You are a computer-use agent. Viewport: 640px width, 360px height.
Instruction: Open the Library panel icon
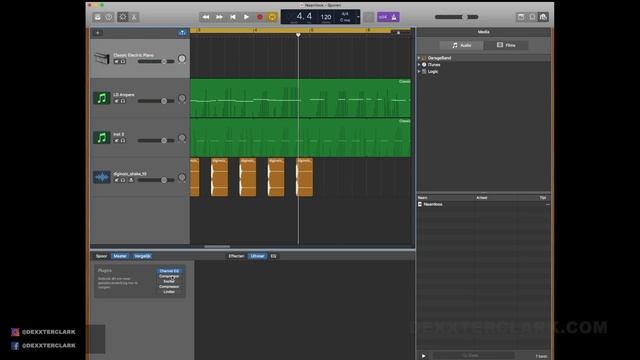coord(98,17)
